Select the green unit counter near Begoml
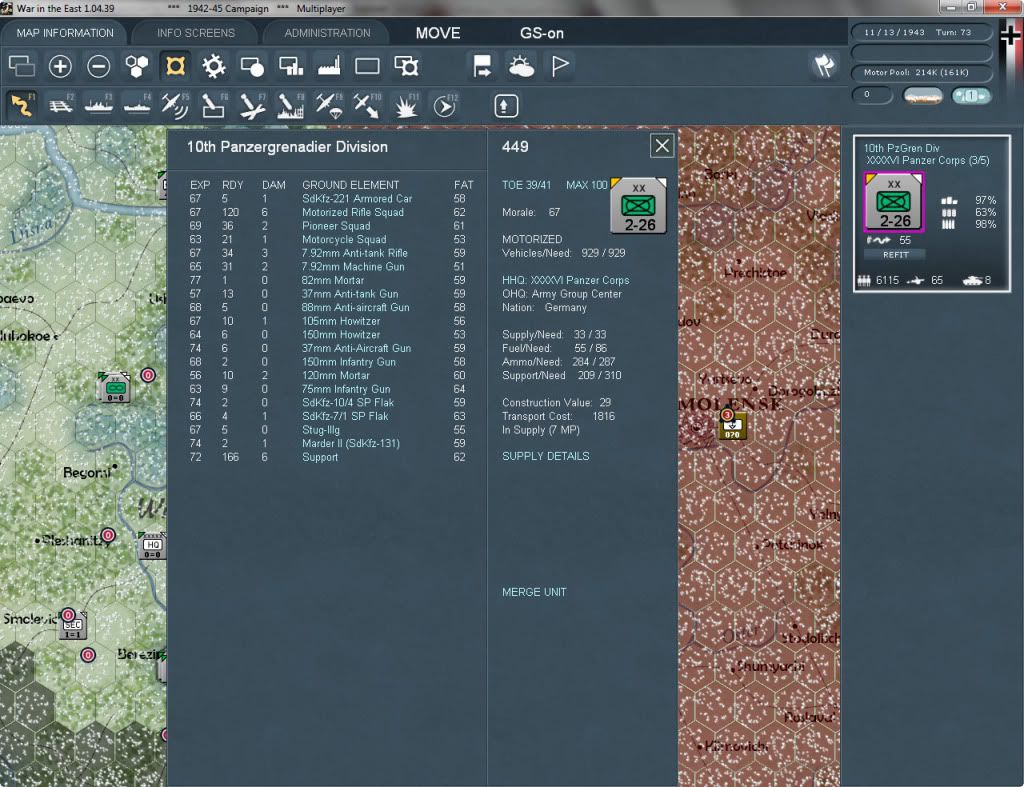1024x787 pixels. (x=115, y=388)
